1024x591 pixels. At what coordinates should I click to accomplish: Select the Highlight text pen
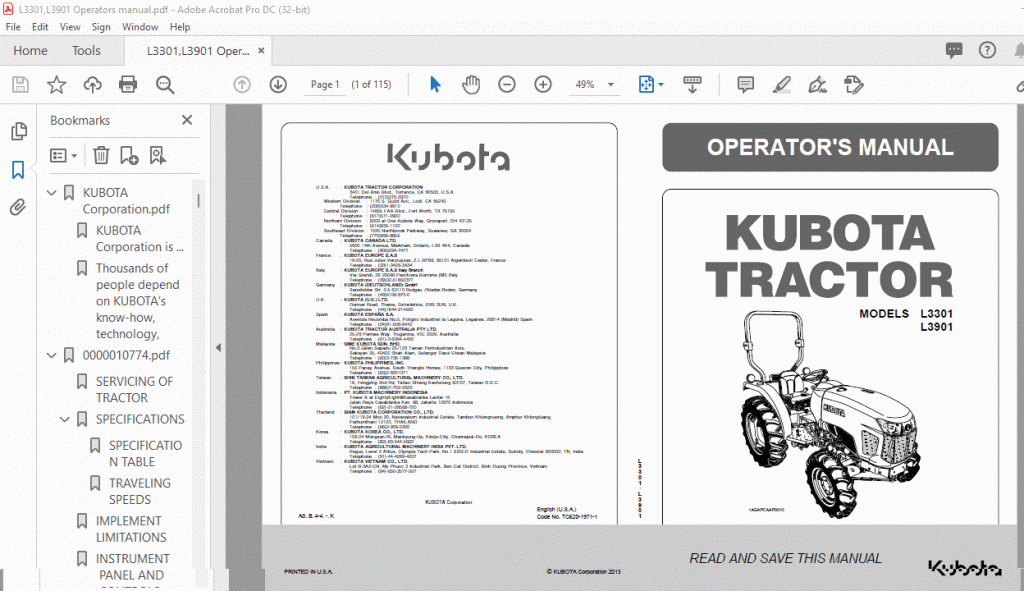782,84
